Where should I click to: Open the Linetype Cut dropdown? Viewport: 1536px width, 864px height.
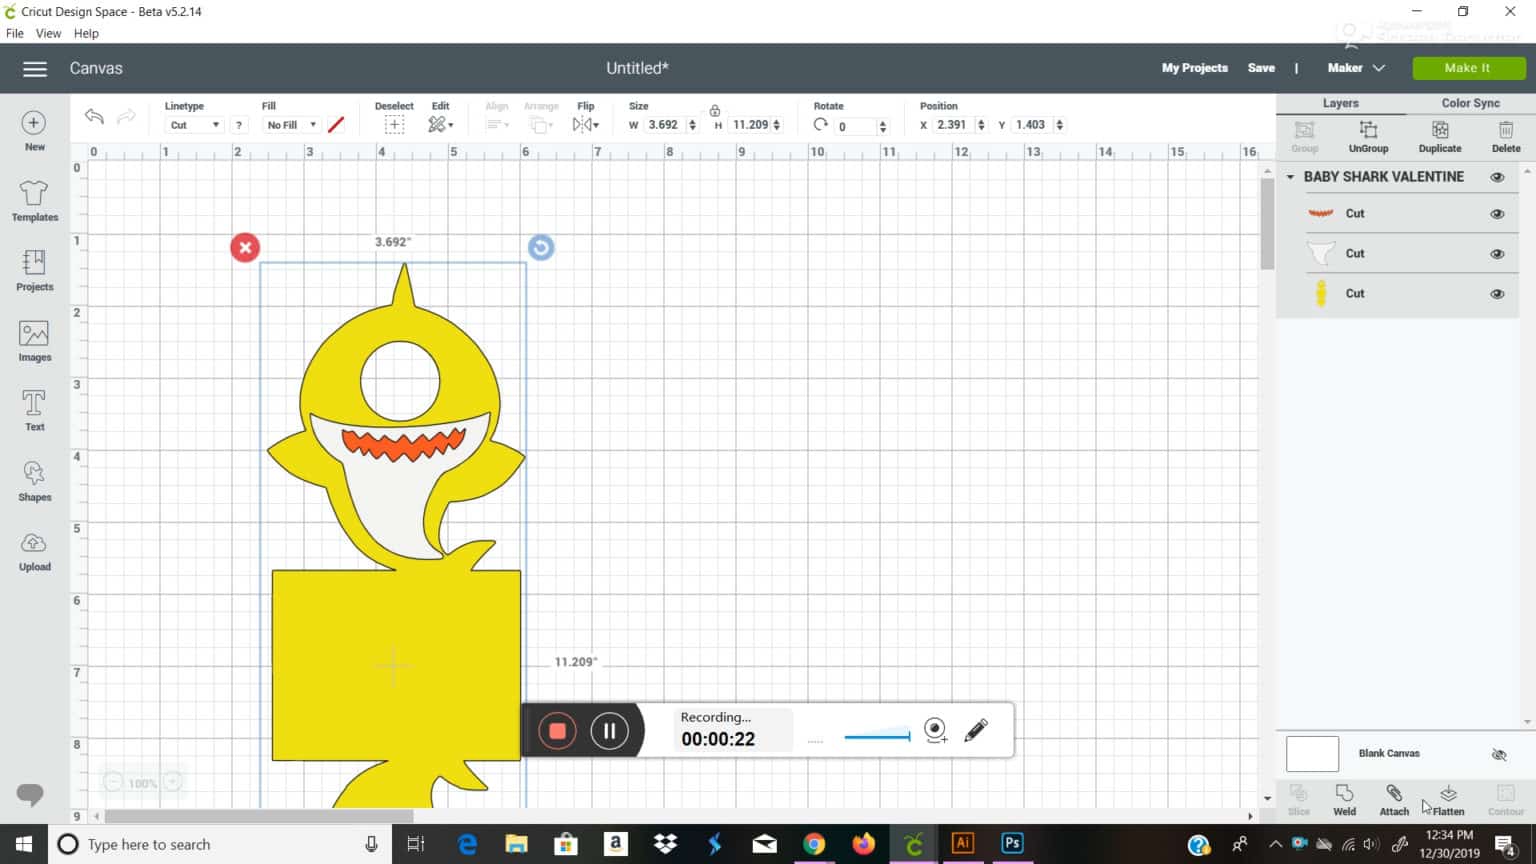194,125
